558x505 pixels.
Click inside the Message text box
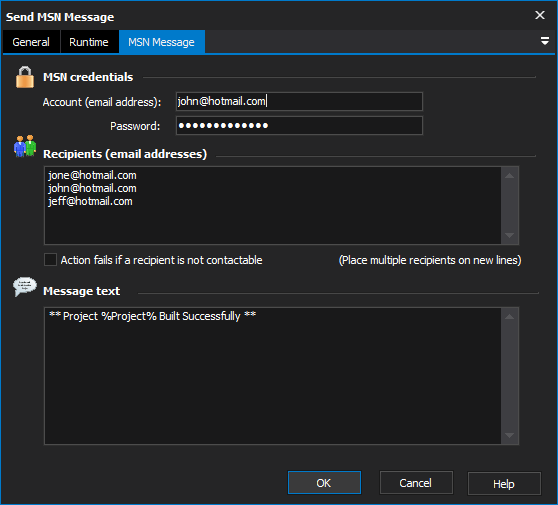pyautogui.click(x=273, y=376)
